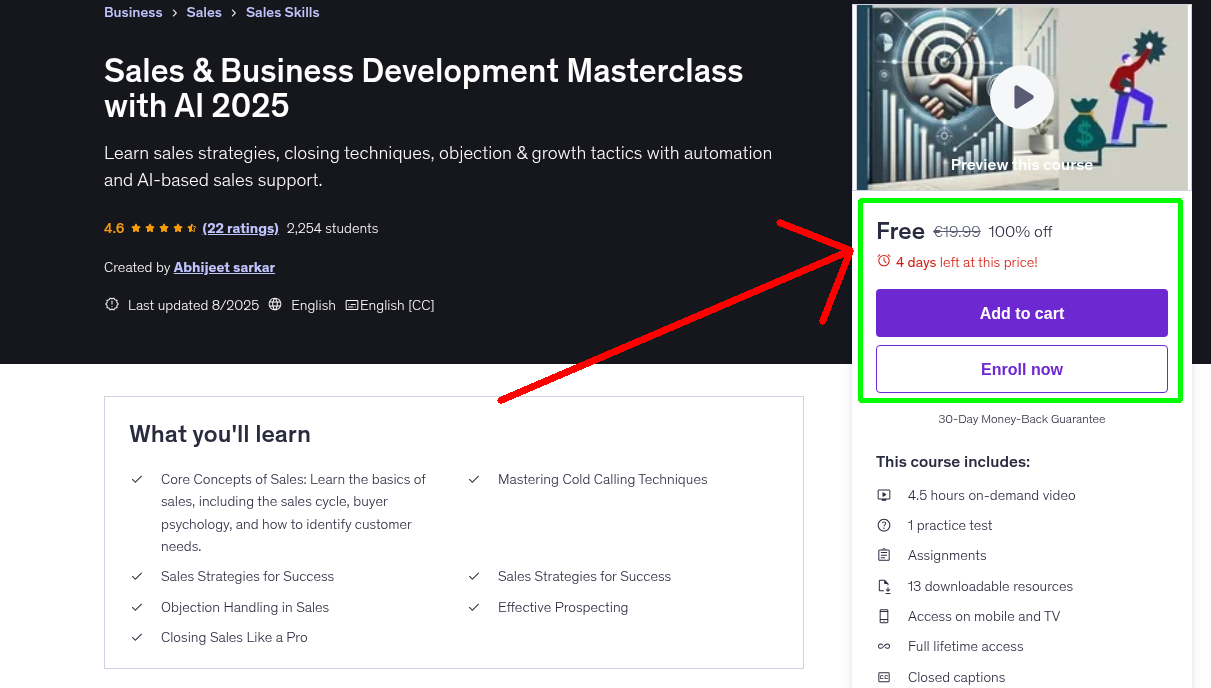Click the alarm clock icon near price
This screenshot has width=1211, height=688.
(x=883, y=261)
